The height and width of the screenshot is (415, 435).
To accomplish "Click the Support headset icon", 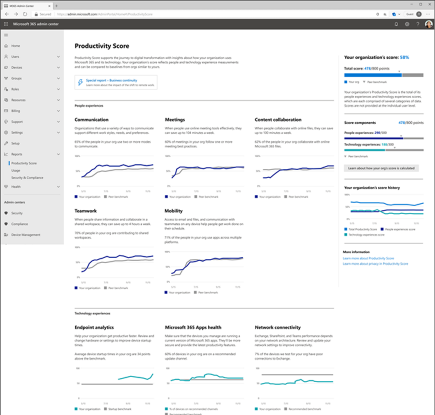I will click(x=6, y=122).
